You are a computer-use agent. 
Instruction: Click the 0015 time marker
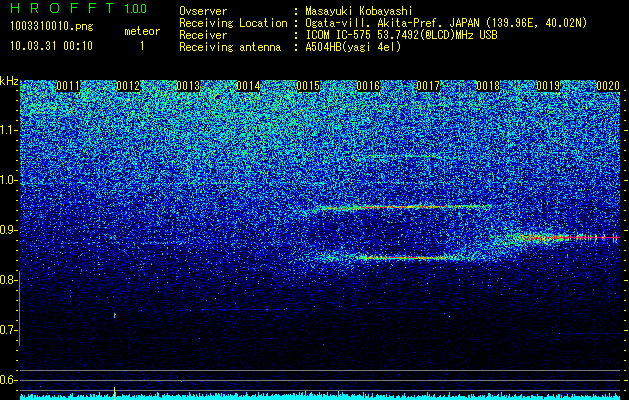click(x=308, y=86)
